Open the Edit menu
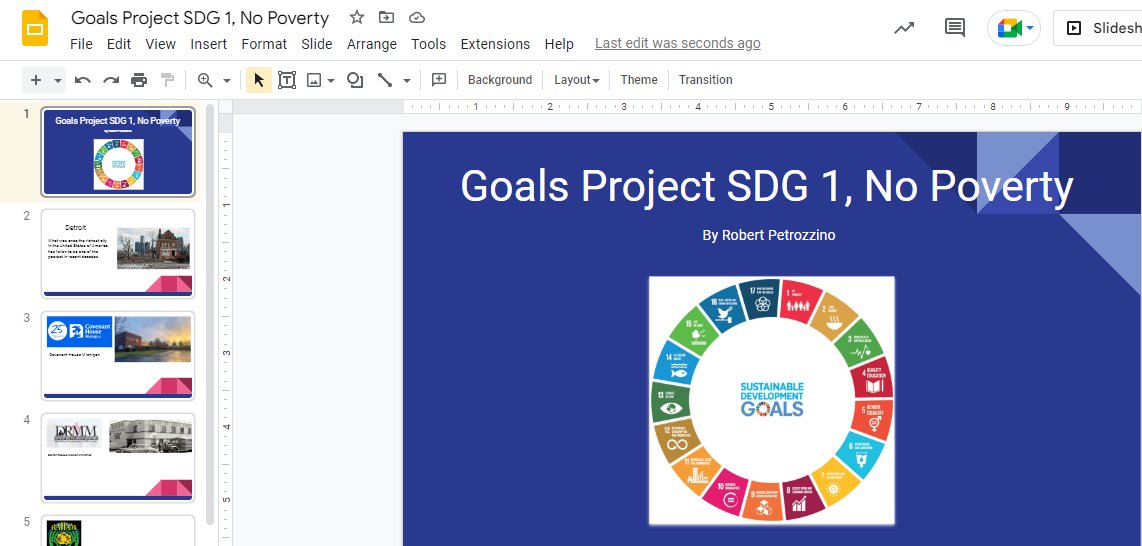1142x546 pixels. click(119, 44)
